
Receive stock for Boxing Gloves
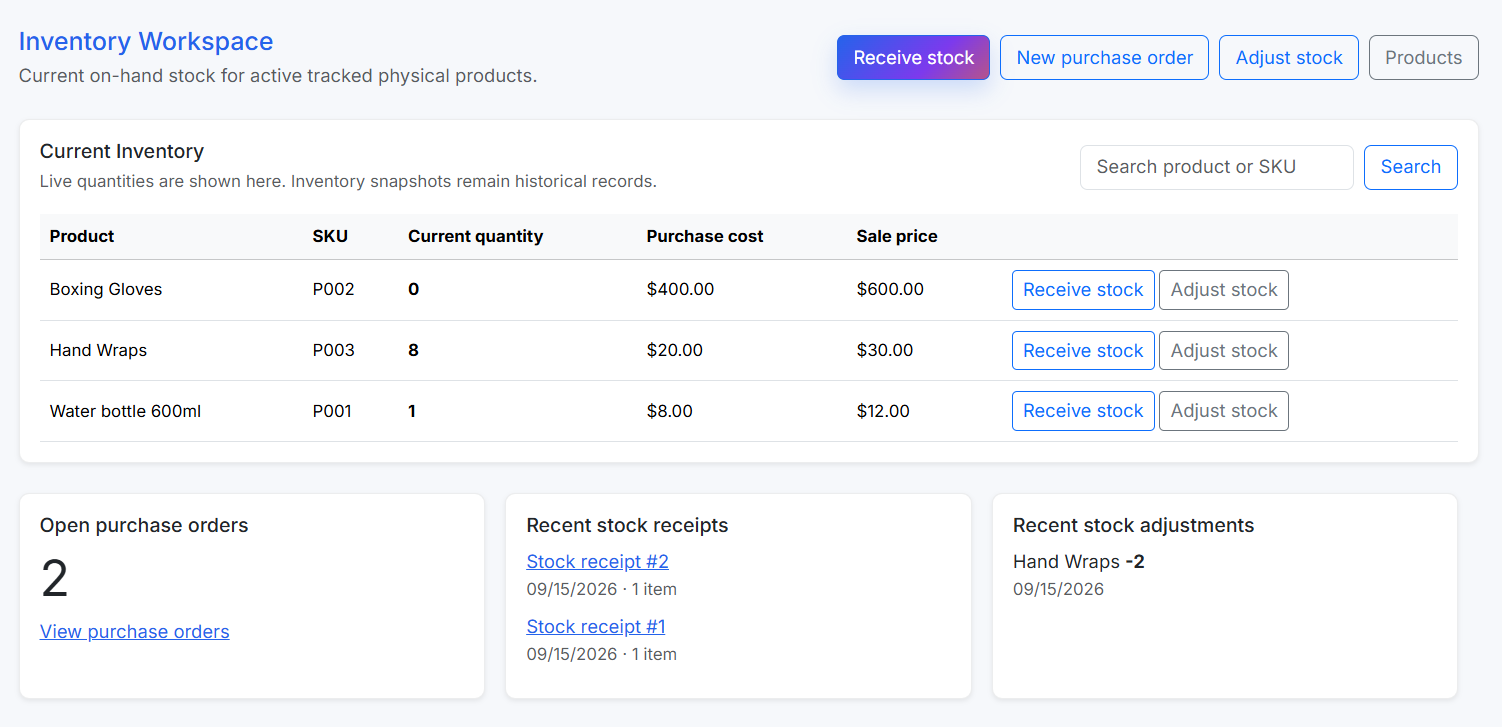pyautogui.click(x=1083, y=290)
